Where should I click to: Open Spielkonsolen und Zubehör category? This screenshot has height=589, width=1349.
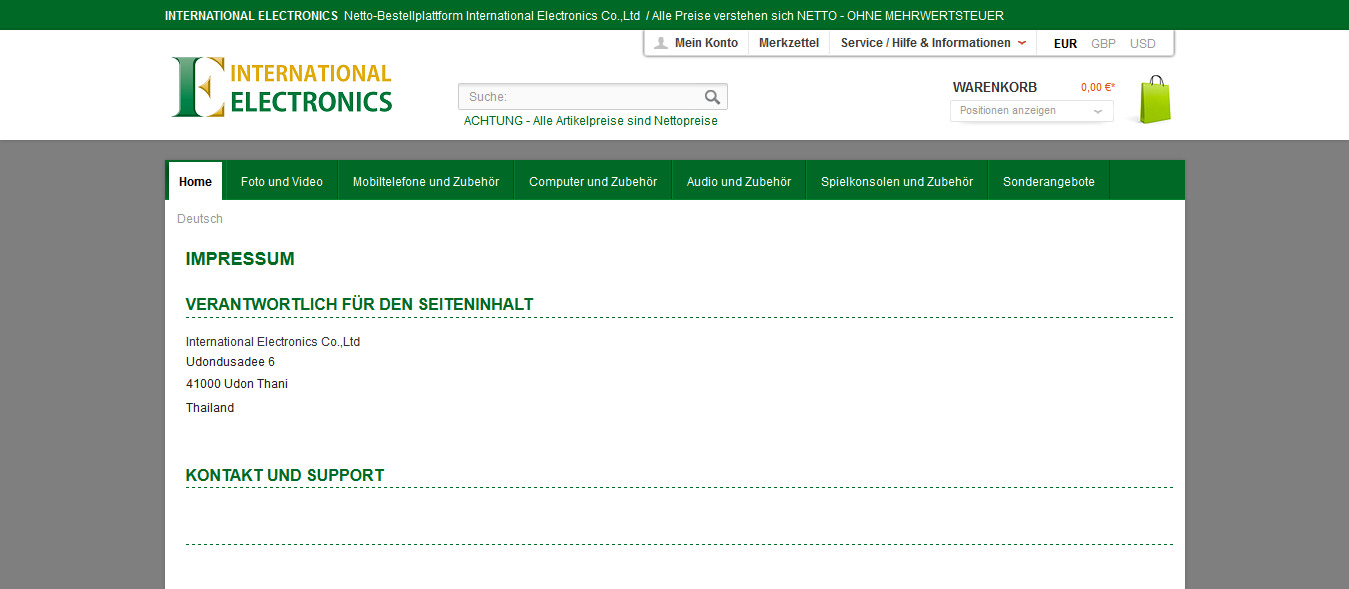(x=897, y=181)
